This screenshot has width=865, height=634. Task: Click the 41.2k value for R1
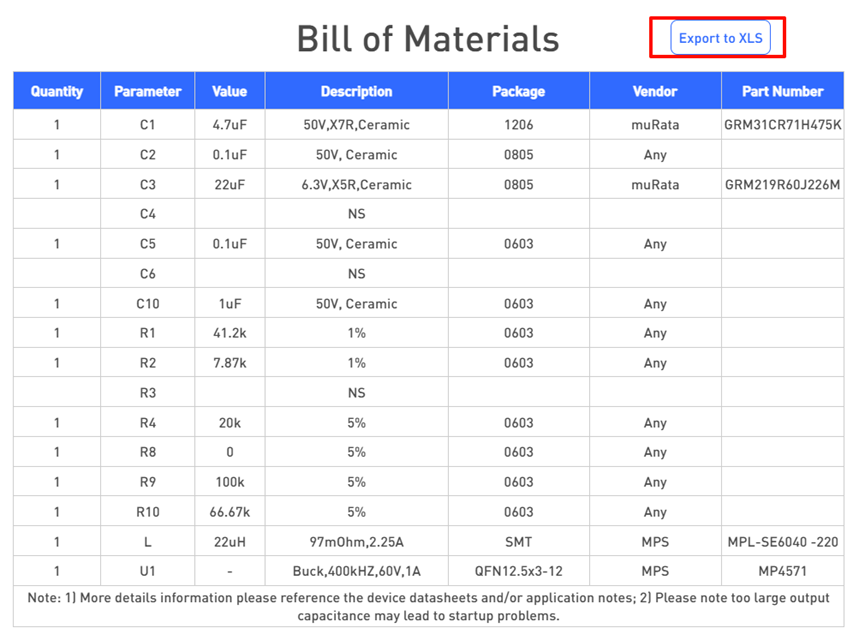click(229, 333)
